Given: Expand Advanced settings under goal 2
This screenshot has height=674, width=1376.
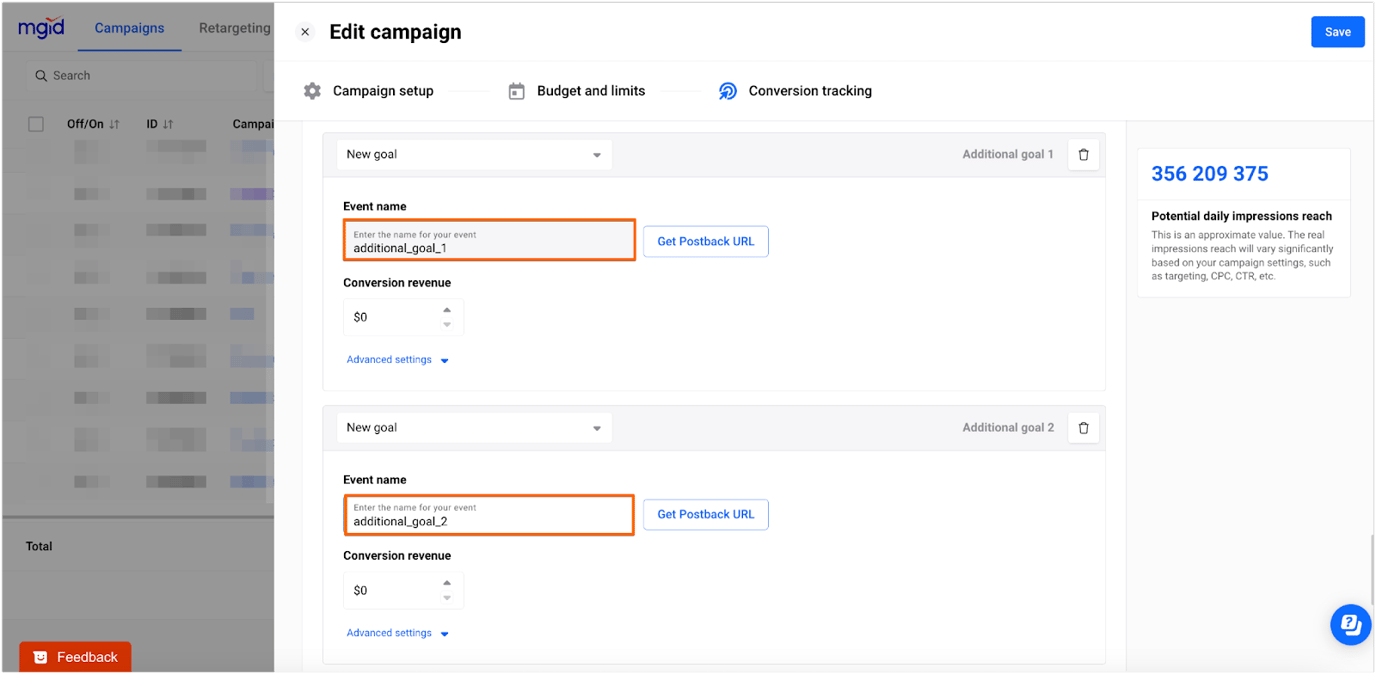Looking at the screenshot, I should [389, 632].
